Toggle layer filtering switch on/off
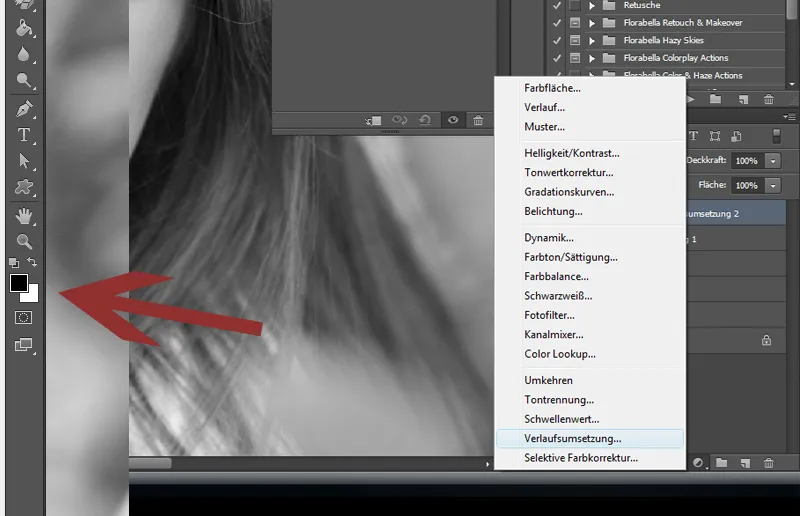Screen dimensions: 800x516 click(x=776, y=136)
